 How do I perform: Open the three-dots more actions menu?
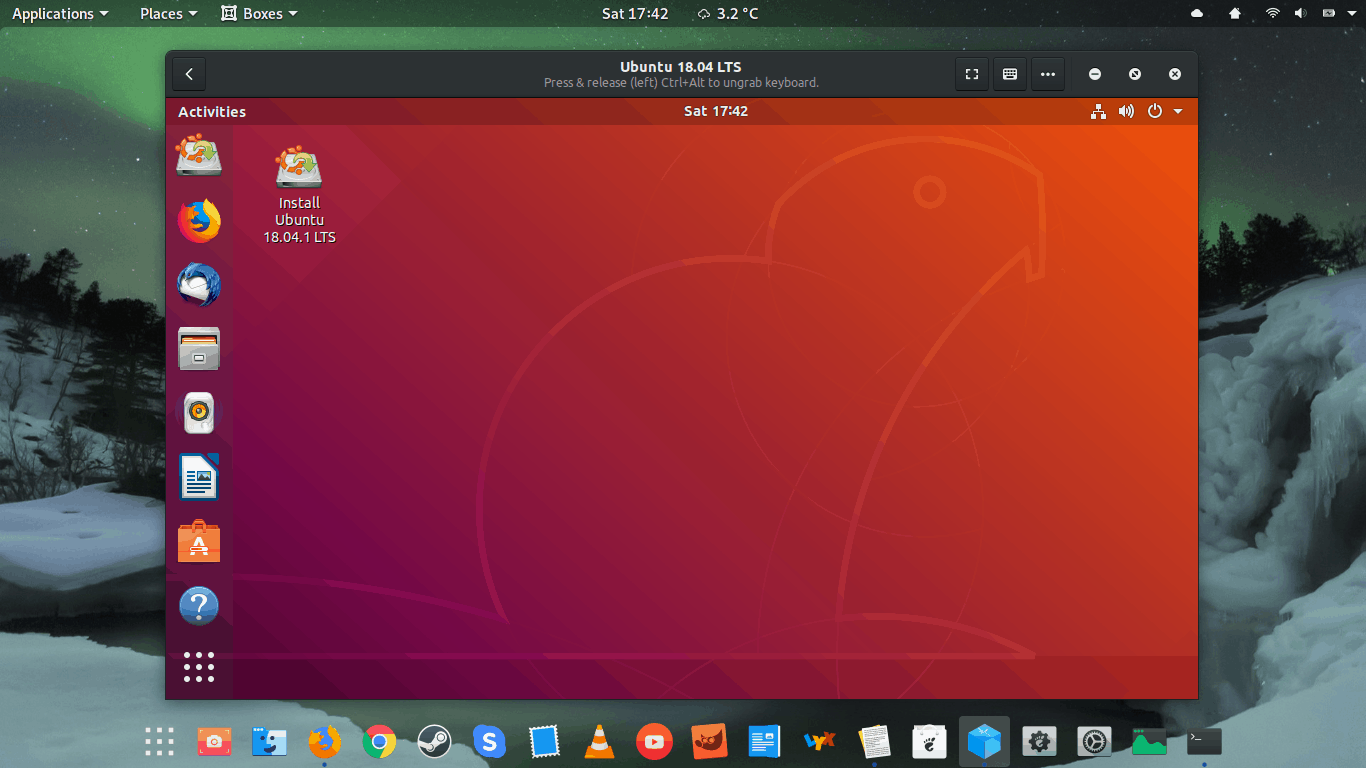(x=1047, y=74)
